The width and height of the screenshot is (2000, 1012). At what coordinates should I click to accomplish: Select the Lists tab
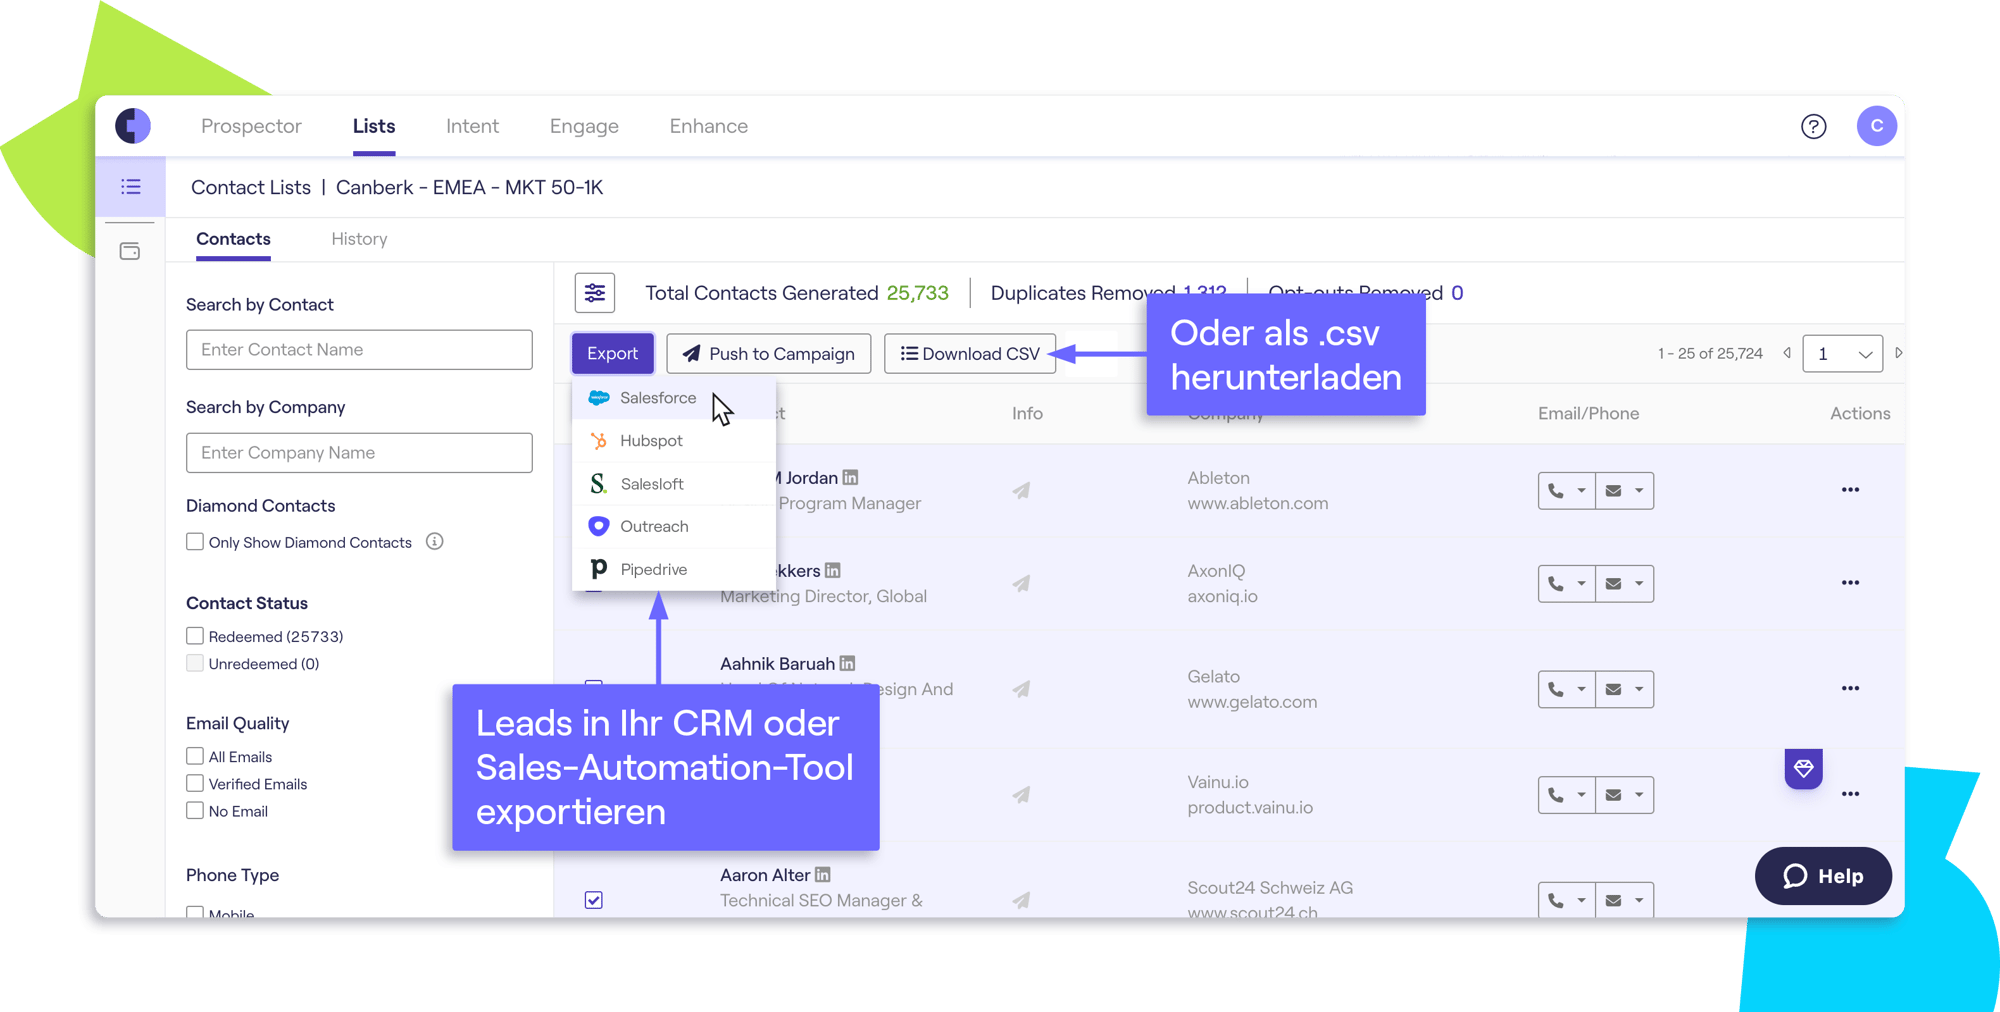374,126
